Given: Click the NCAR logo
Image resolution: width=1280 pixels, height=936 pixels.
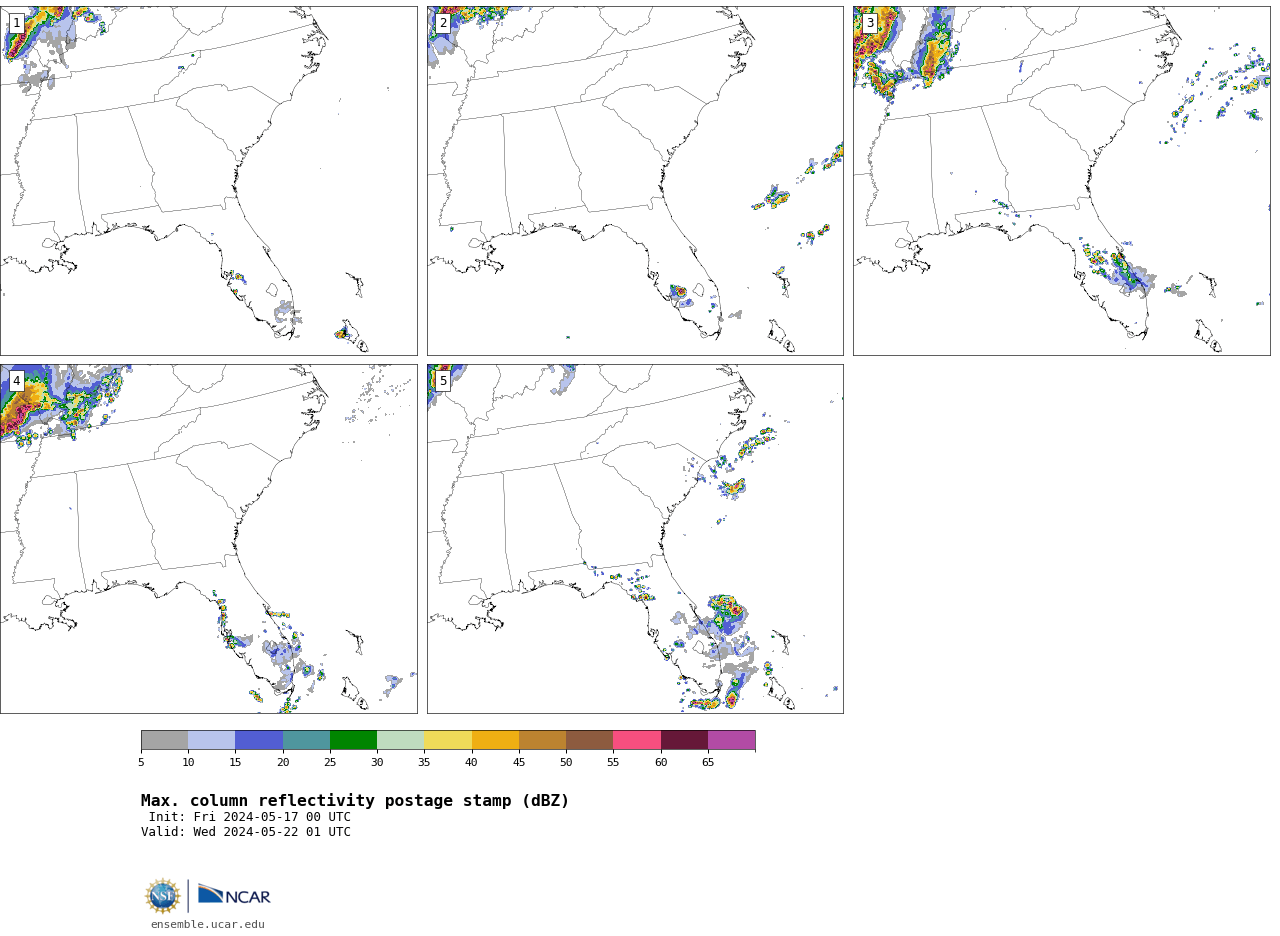Looking at the screenshot, I should pos(234,895).
